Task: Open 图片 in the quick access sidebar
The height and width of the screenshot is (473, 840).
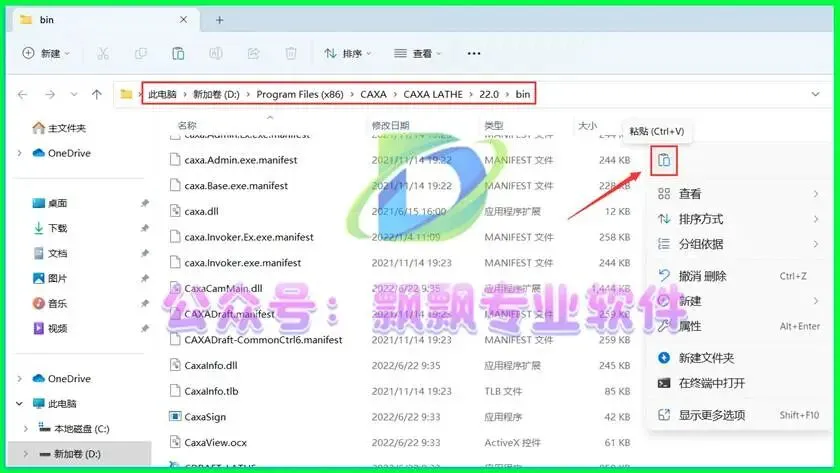Action: [x=50, y=279]
